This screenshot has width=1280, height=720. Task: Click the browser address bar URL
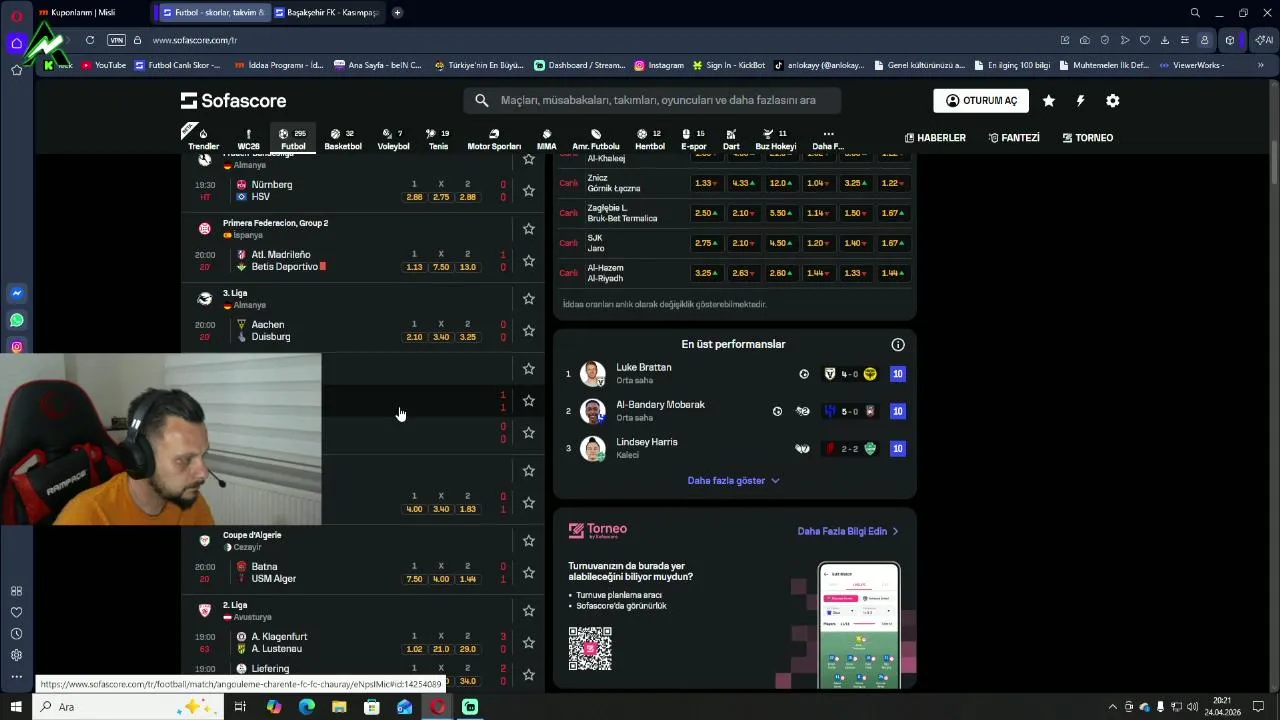click(x=194, y=40)
